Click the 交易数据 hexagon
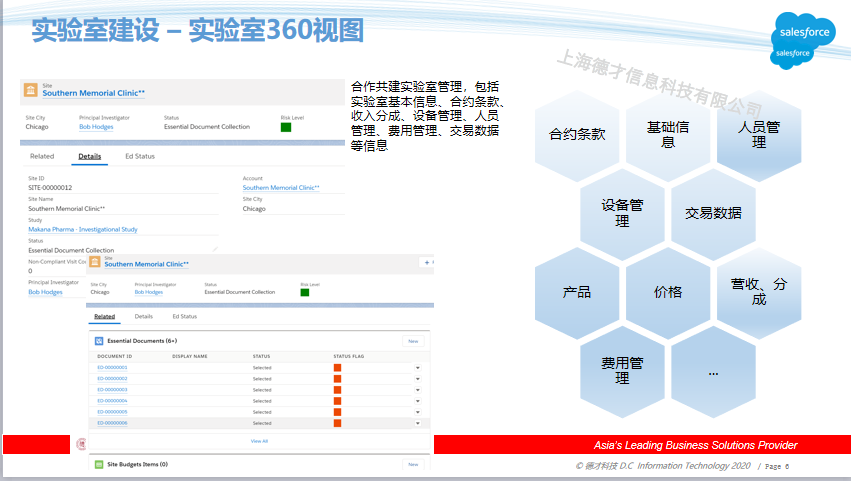The image size is (851, 481). click(x=713, y=213)
